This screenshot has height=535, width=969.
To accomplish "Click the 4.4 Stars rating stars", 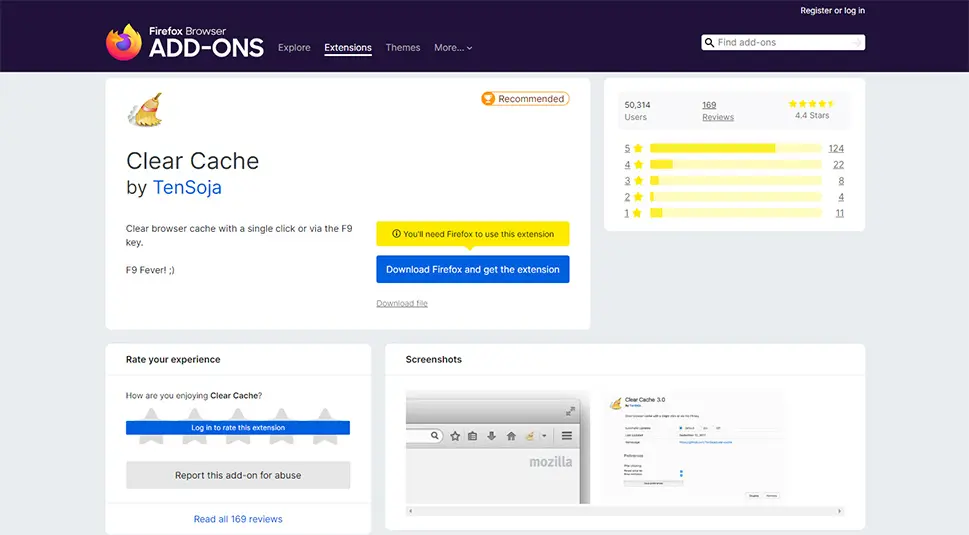I will (811, 104).
